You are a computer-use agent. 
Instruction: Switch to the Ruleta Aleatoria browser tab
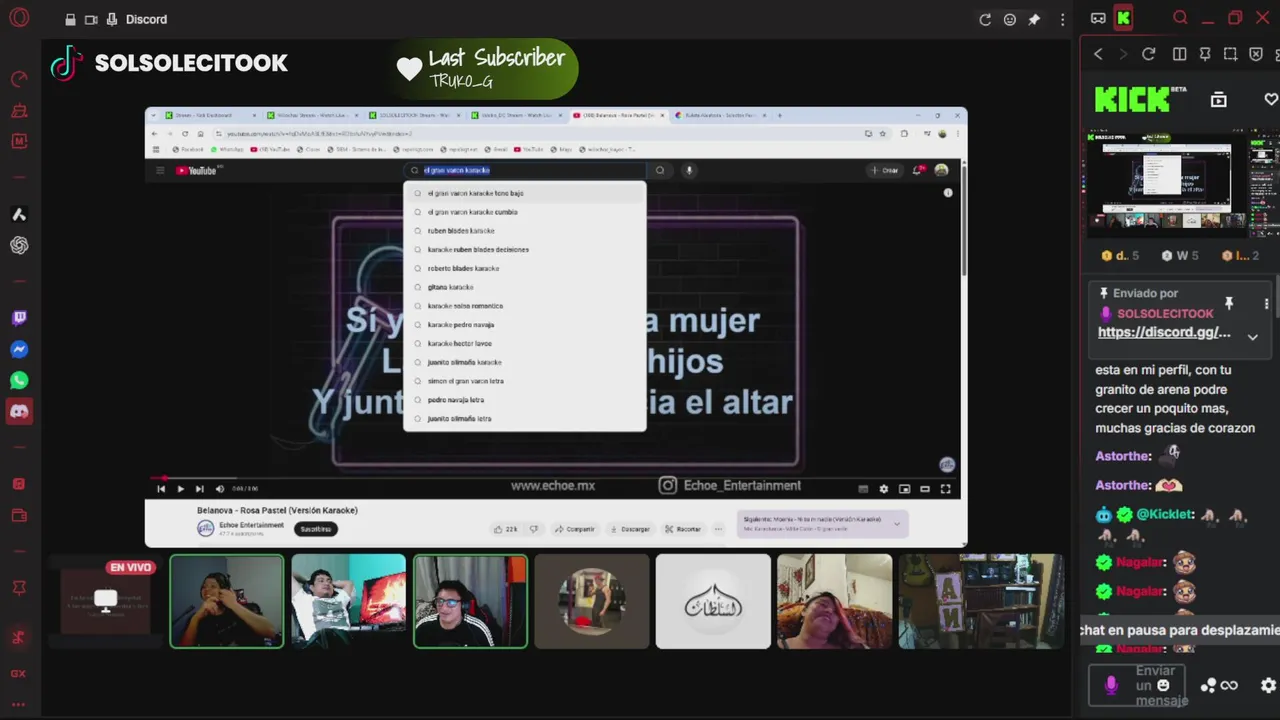click(720, 115)
